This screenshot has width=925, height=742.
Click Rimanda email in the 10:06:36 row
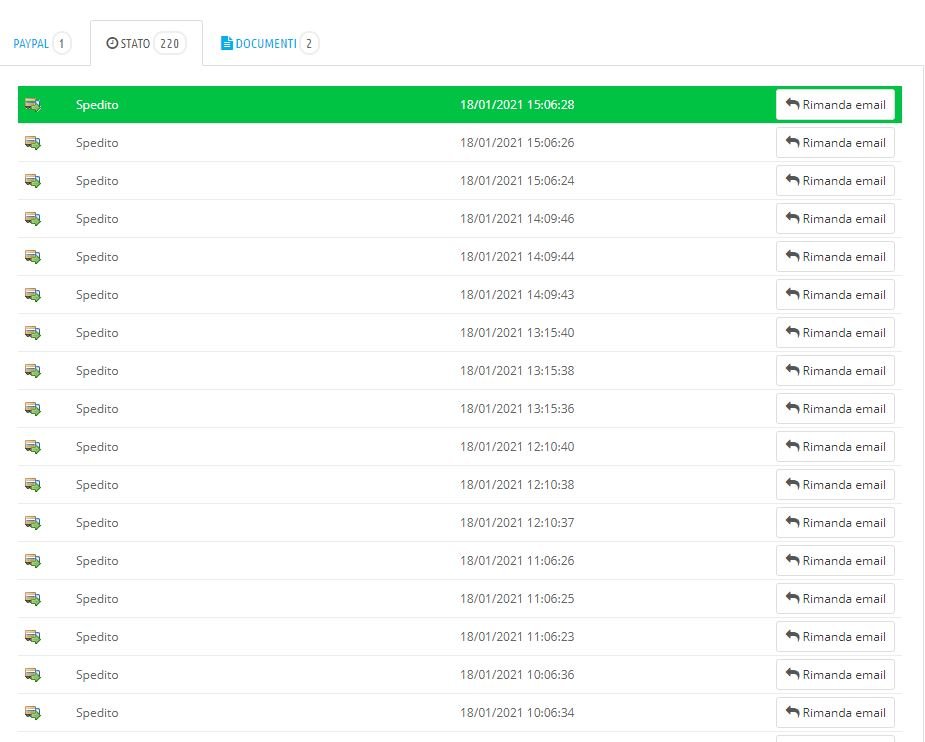(x=835, y=675)
